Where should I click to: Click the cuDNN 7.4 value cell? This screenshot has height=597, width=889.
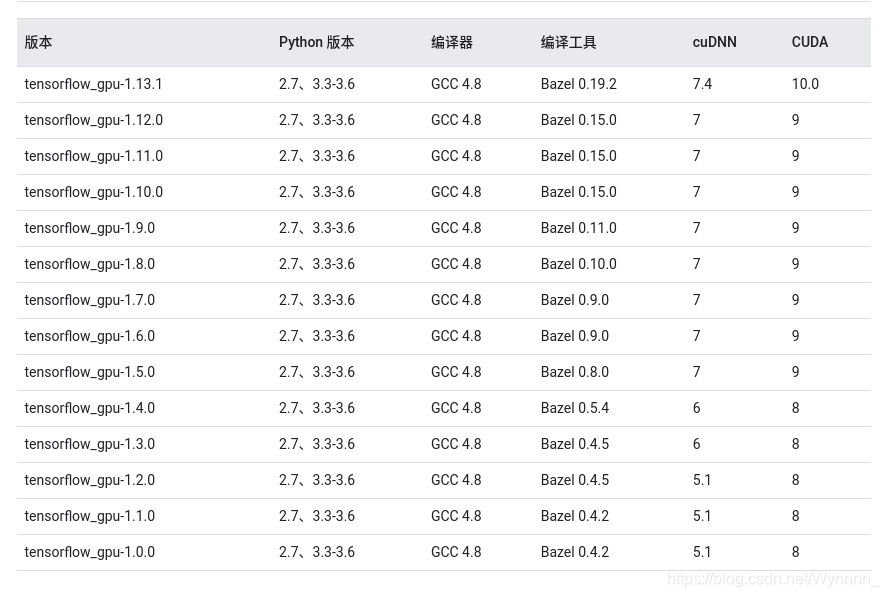coord(702,84)
